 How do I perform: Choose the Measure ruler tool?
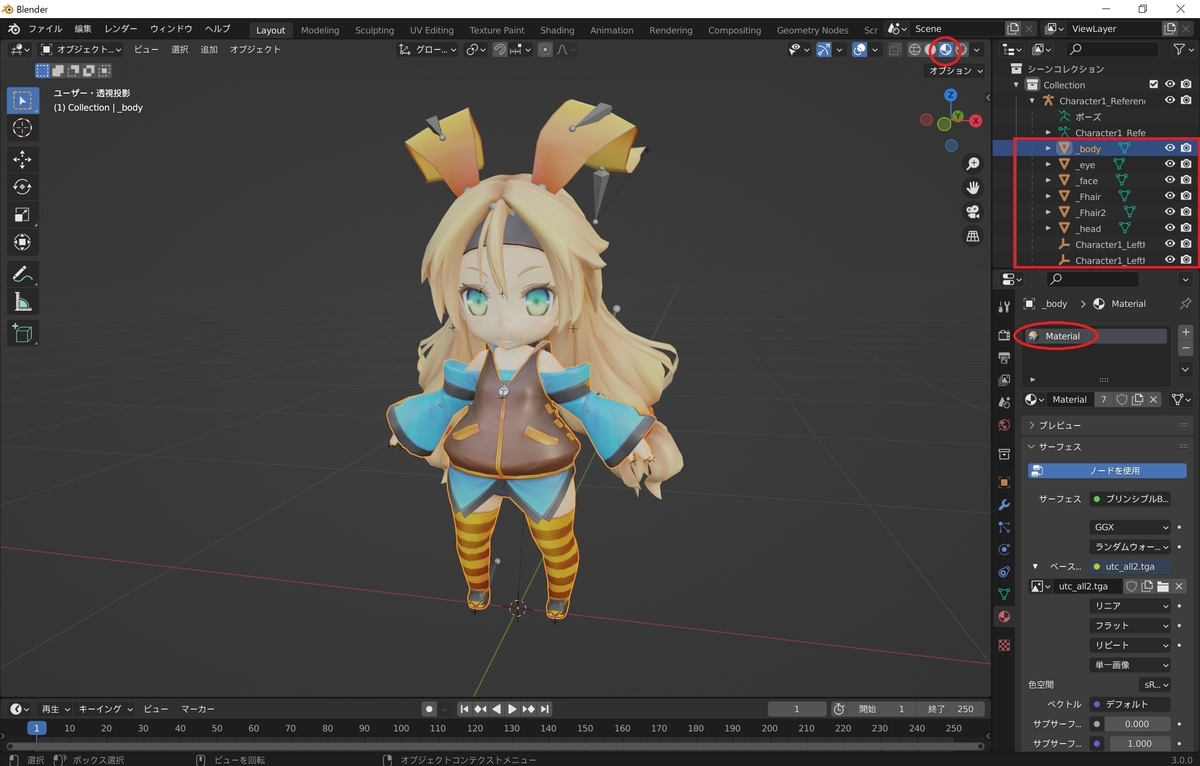click(x=22, y=302)
